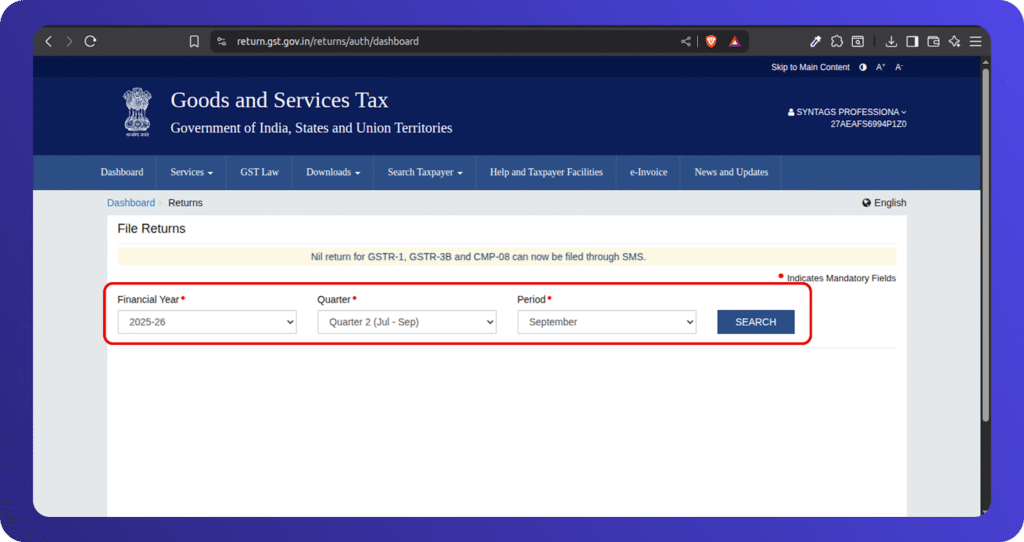
Task: Open the e-Invoice menu item
Action: 648,172
